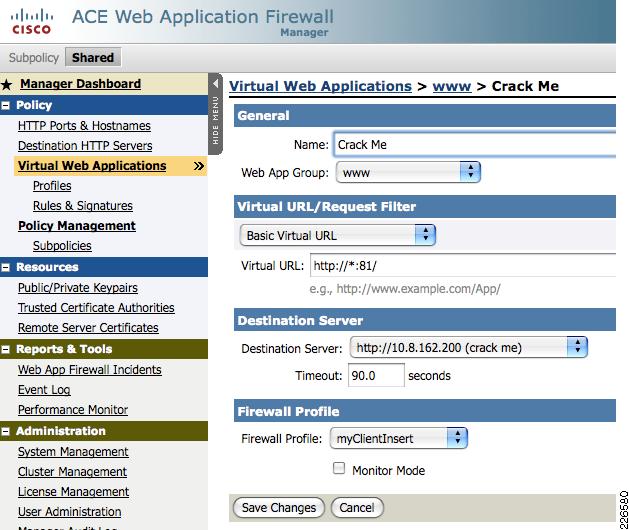The image size is (629, 530).
Task: Collapse the Administration section
Action: pos(6,431)
